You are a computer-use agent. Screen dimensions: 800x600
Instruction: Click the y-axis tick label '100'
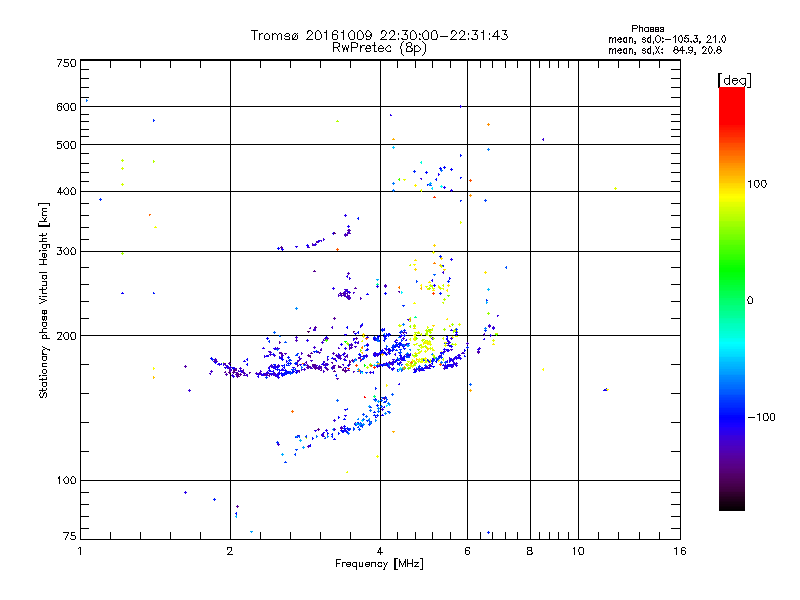pyautogui.click(x=66, y=480)
